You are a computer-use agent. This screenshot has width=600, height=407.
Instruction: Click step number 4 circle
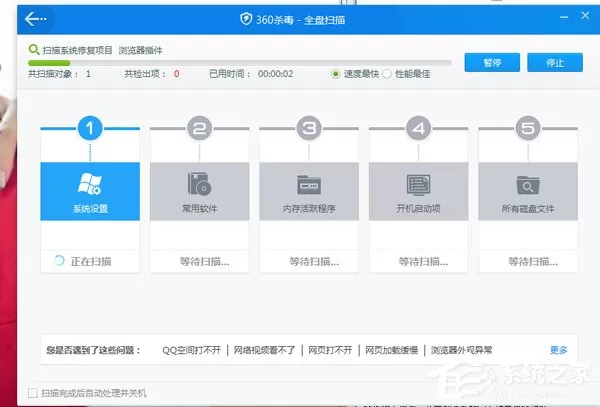[x=418, y=128]
